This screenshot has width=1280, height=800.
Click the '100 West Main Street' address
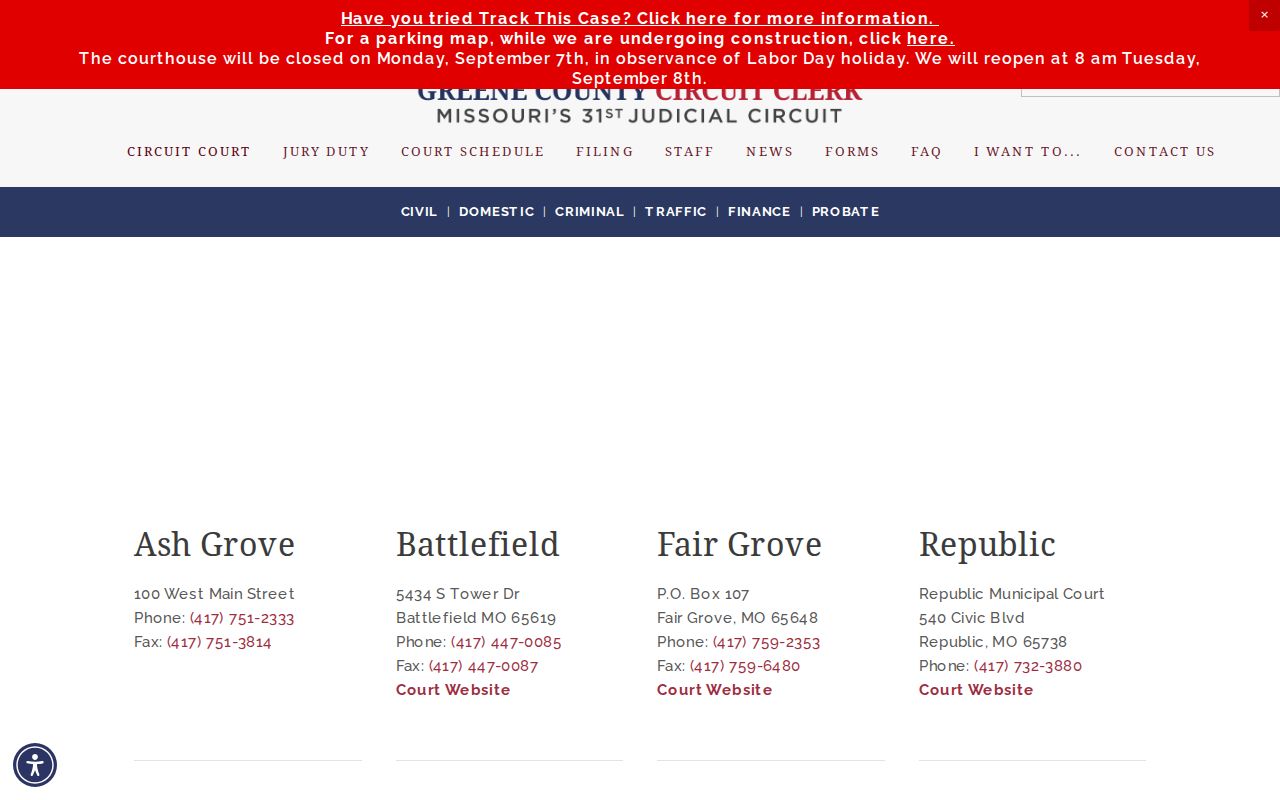[214, 594]
